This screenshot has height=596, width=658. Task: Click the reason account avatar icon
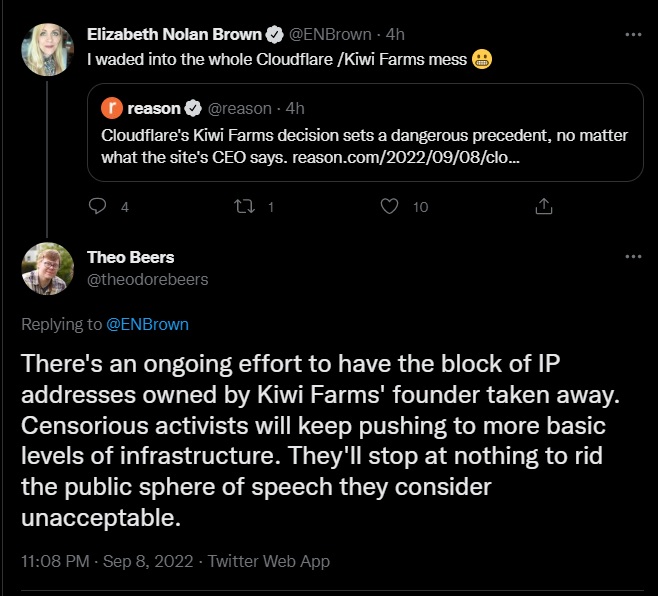click(113, 108)
